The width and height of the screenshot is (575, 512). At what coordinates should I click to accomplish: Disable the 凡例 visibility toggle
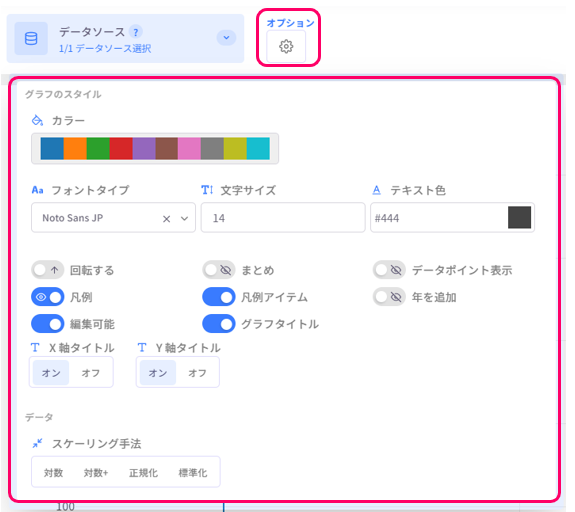point(47,297)
